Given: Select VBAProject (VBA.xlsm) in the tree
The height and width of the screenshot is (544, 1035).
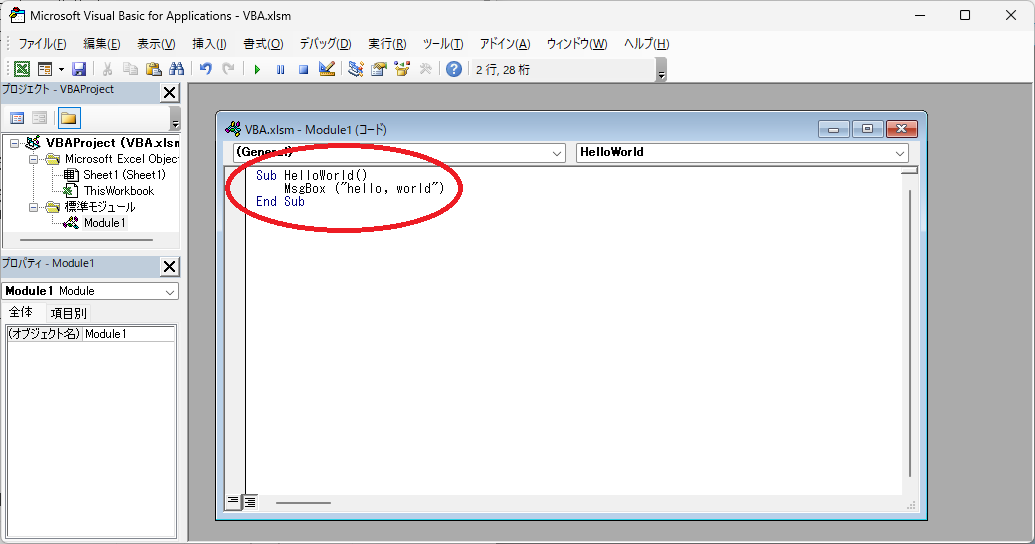Looking at the screenshot, I should click(112, 143).
